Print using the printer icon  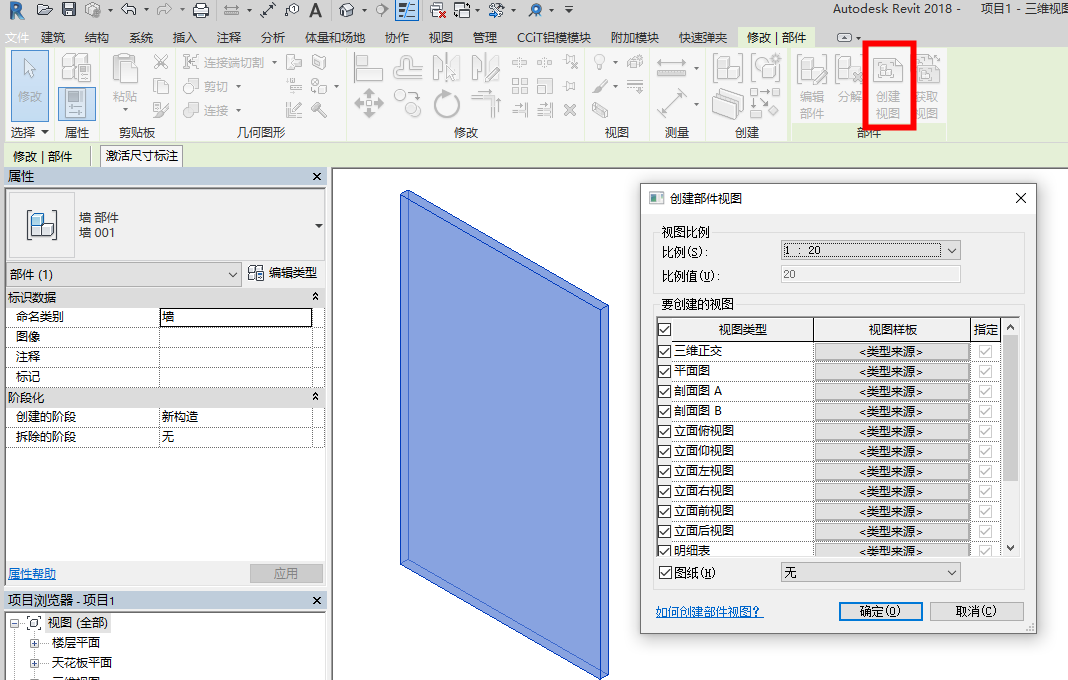point(201,10)
